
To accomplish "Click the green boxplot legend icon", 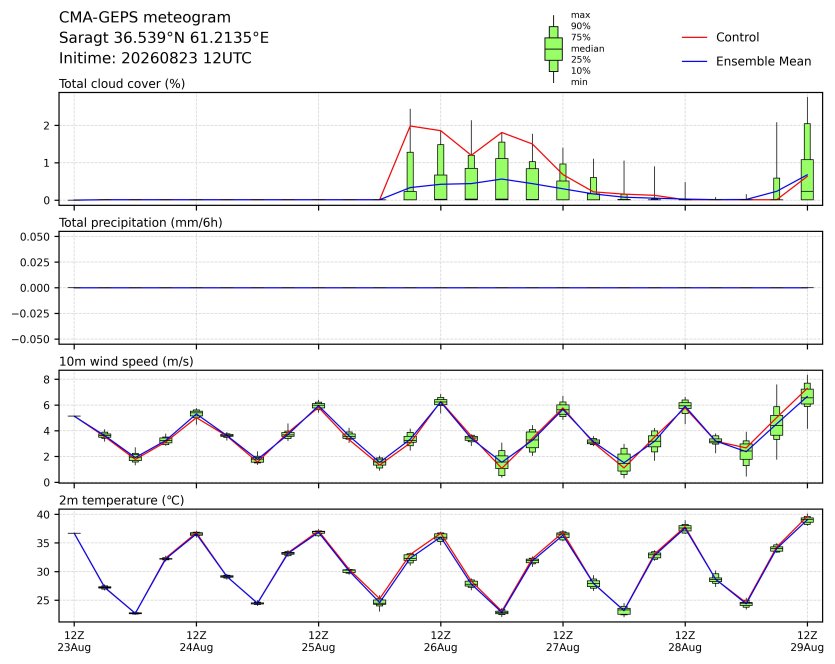I will tap(553, 49).
